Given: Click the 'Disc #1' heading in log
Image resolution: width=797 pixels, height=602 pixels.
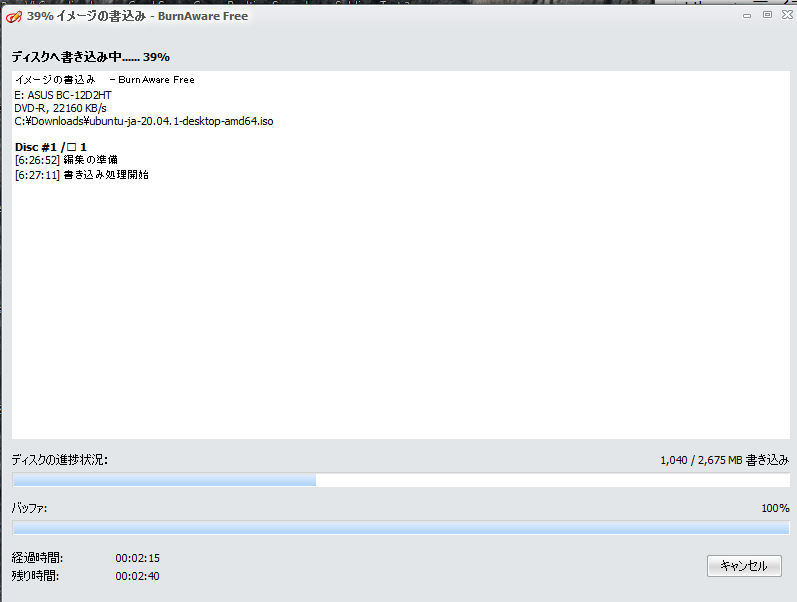Looking at the screenshot, I should point(51,147).
